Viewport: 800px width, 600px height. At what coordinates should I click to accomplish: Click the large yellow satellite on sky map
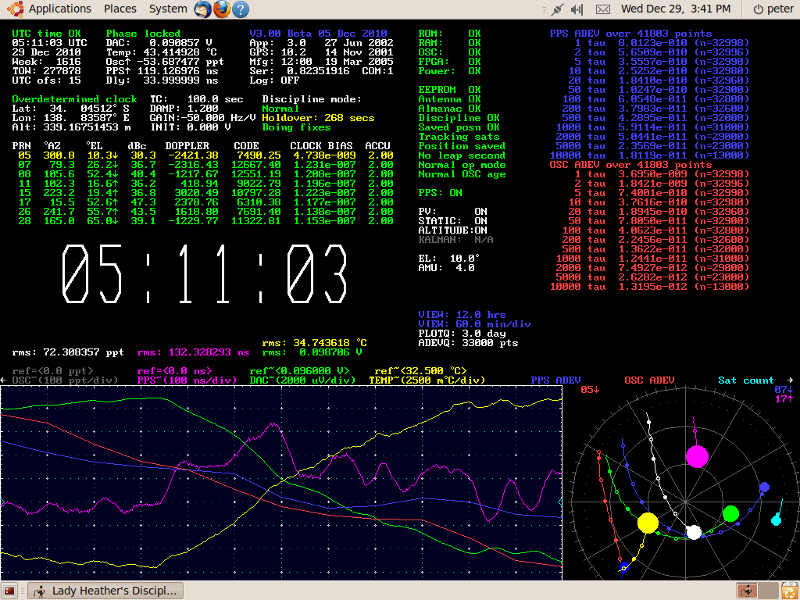click(647, 522)
